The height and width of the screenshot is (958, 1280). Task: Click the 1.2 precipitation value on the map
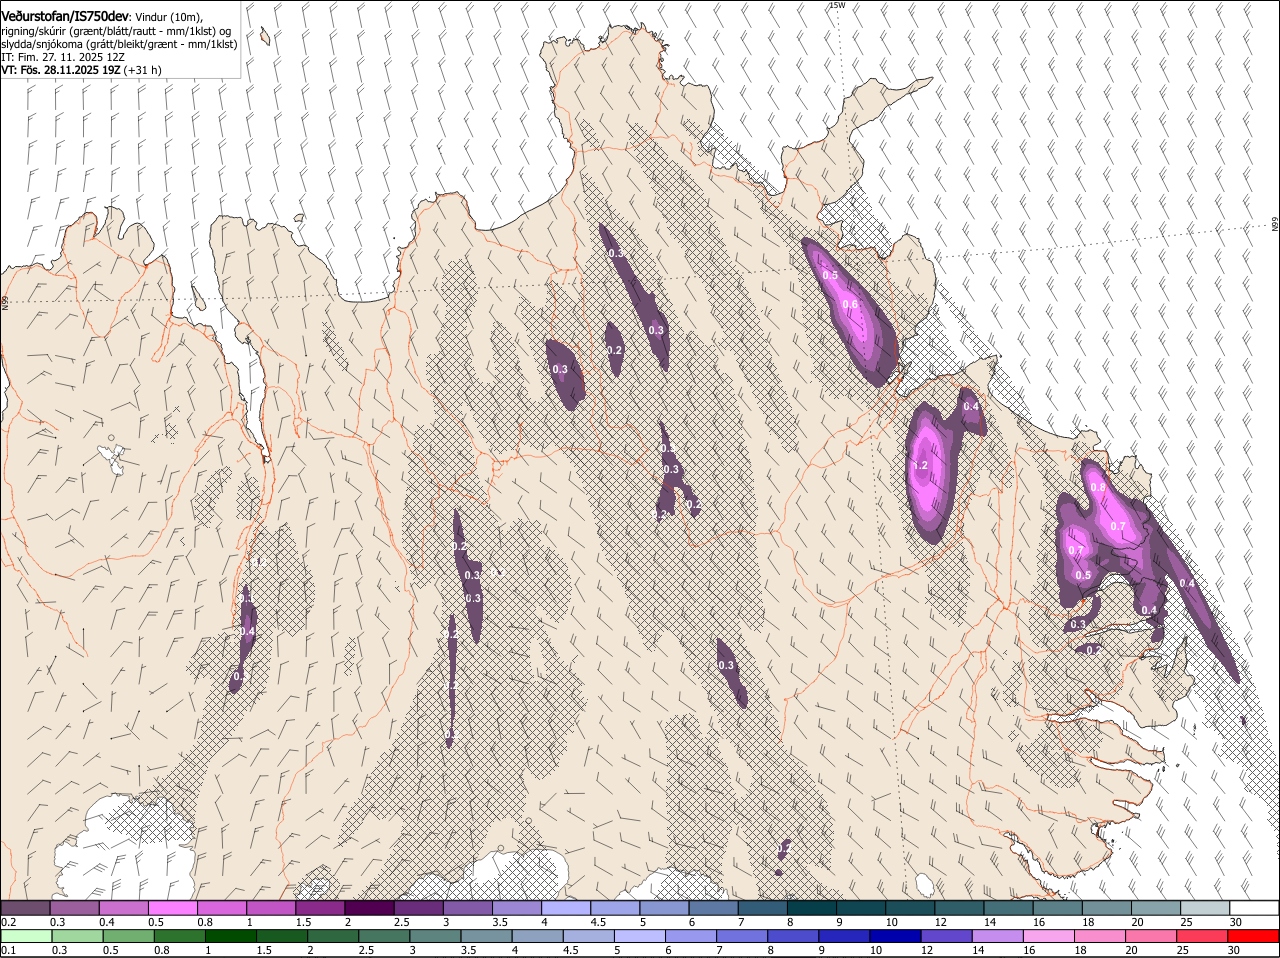pyautogui.click(x=921, y=465)
